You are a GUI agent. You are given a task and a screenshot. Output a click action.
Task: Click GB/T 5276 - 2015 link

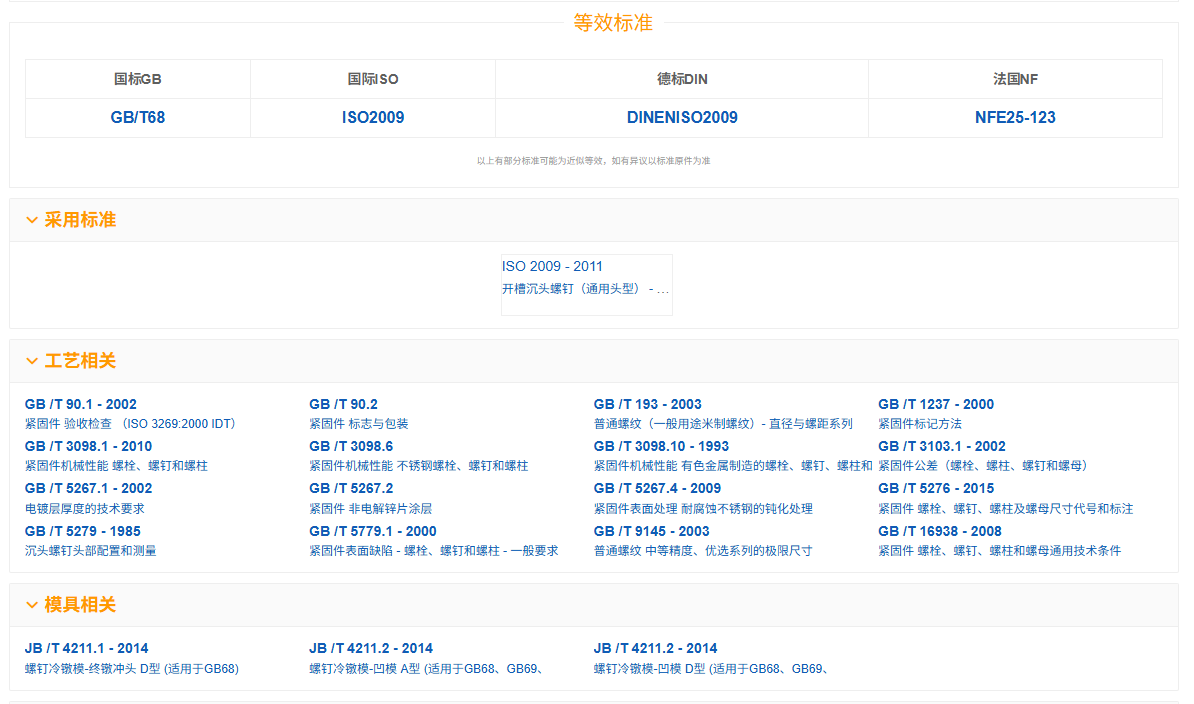pyautogui.click(x=936, y=488)
